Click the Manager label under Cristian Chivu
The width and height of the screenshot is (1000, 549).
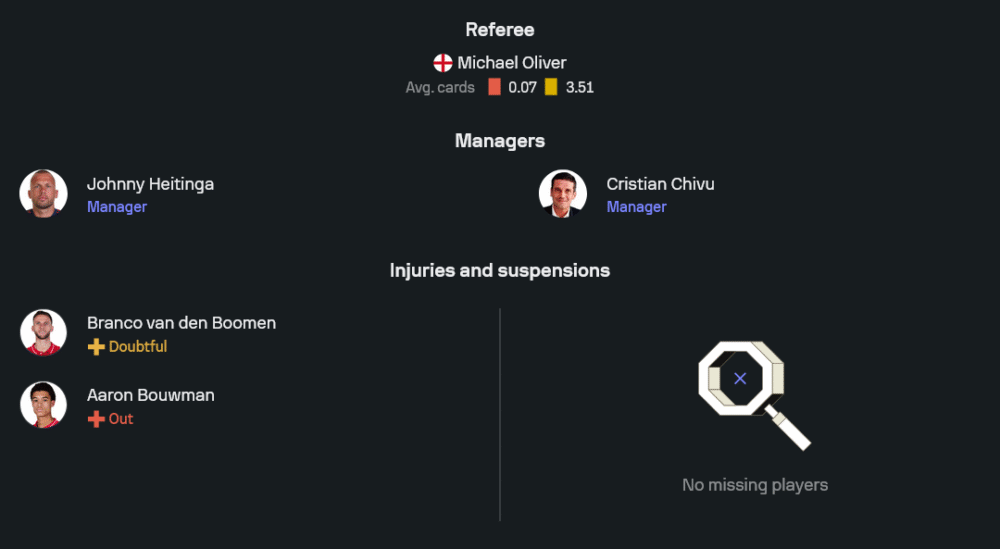[636, 207]
